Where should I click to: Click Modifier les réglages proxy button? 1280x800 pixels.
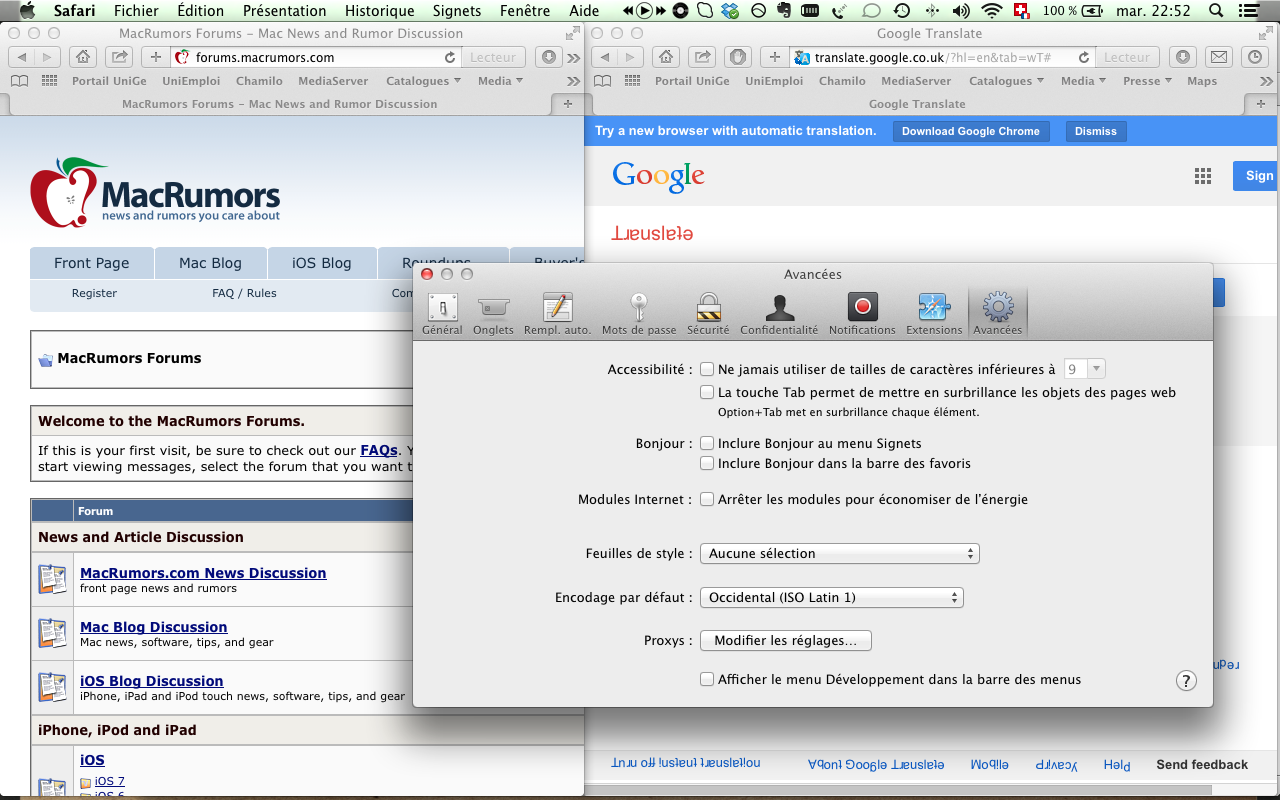pyautogui.click(x=786, y=640)
